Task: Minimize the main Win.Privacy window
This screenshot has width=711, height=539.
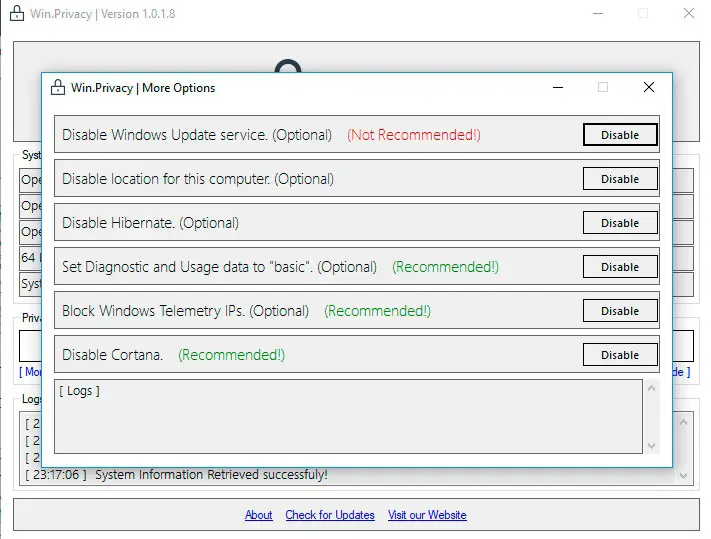Action: pos(598,13)
